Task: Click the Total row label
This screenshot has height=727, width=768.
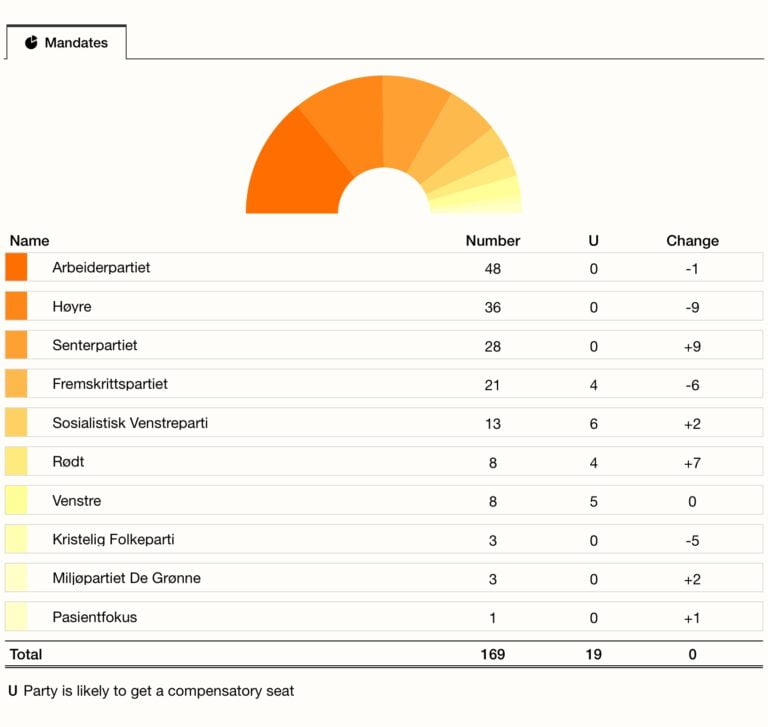Action: click(26, 654)
